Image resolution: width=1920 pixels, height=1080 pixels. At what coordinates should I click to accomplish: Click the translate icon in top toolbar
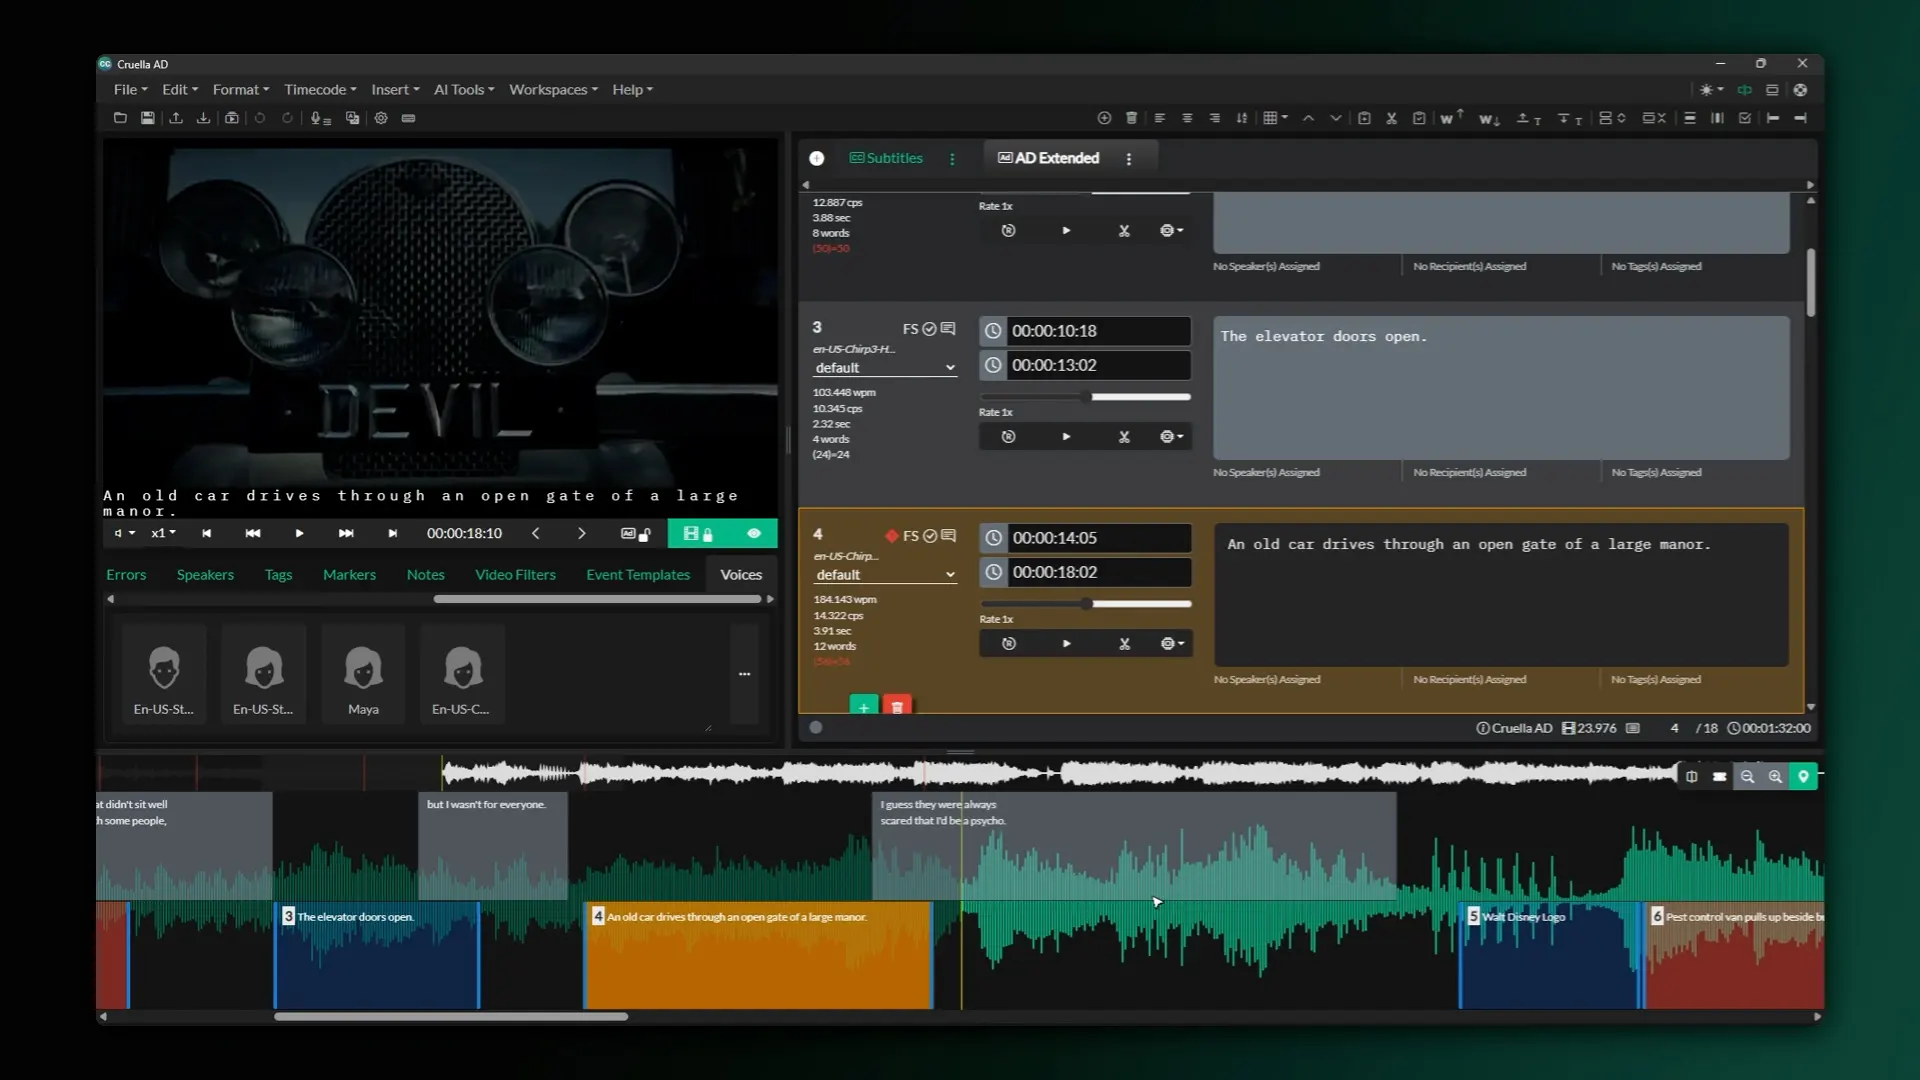[352, 118]
